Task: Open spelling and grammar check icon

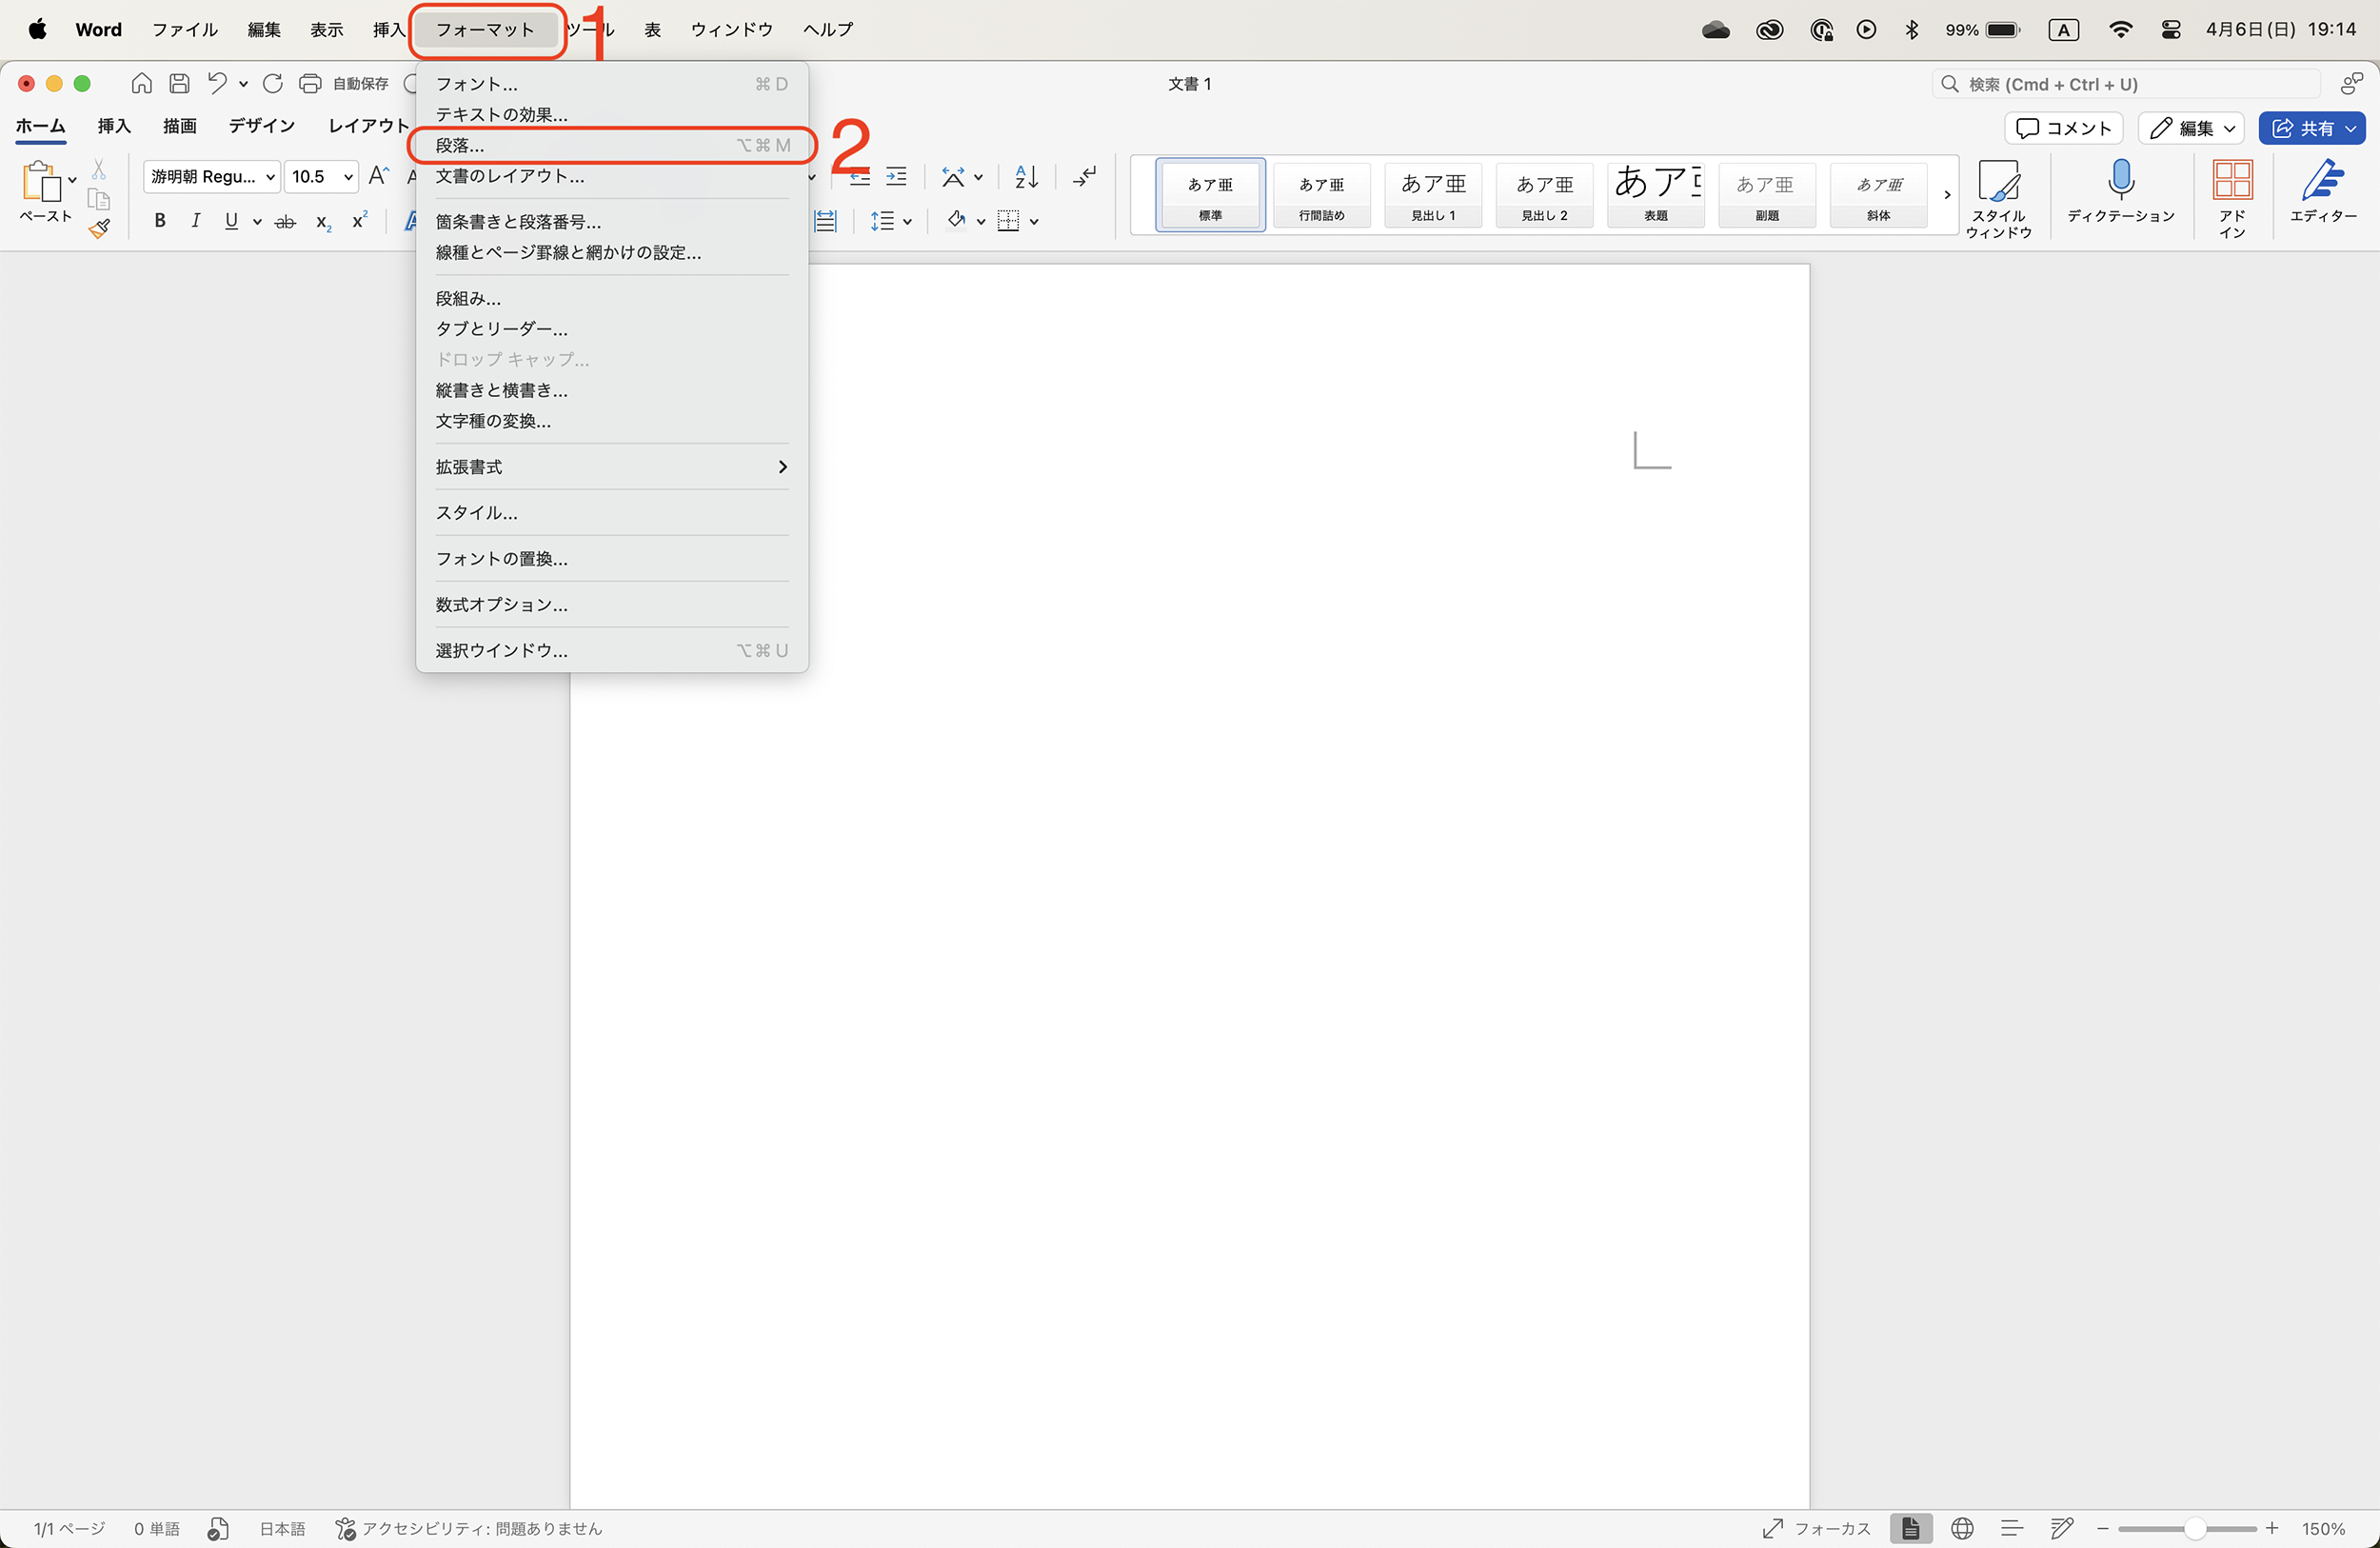Action: (x=218, y=1529)
